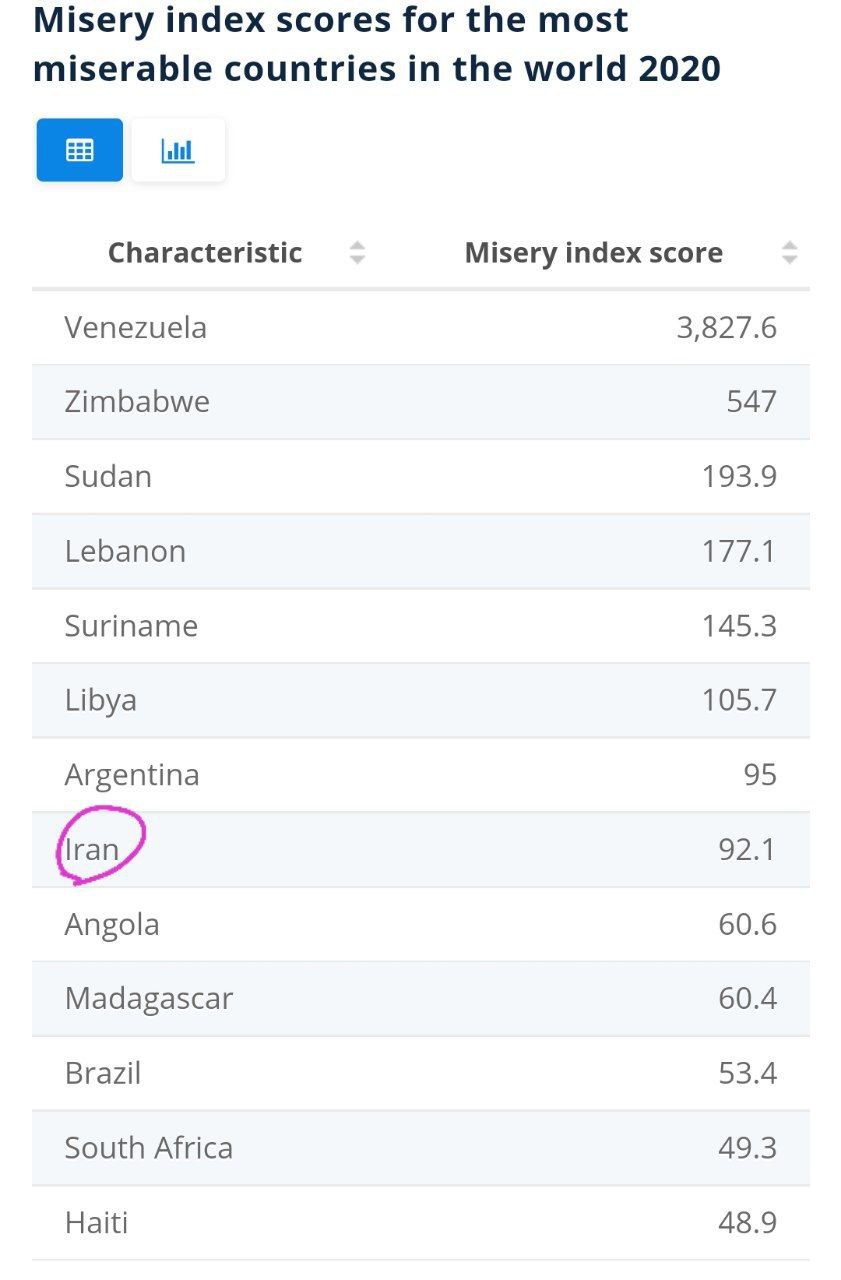Click the Lebanon country name
This screenshot has height=1280, width=841.
coord(125,551)
